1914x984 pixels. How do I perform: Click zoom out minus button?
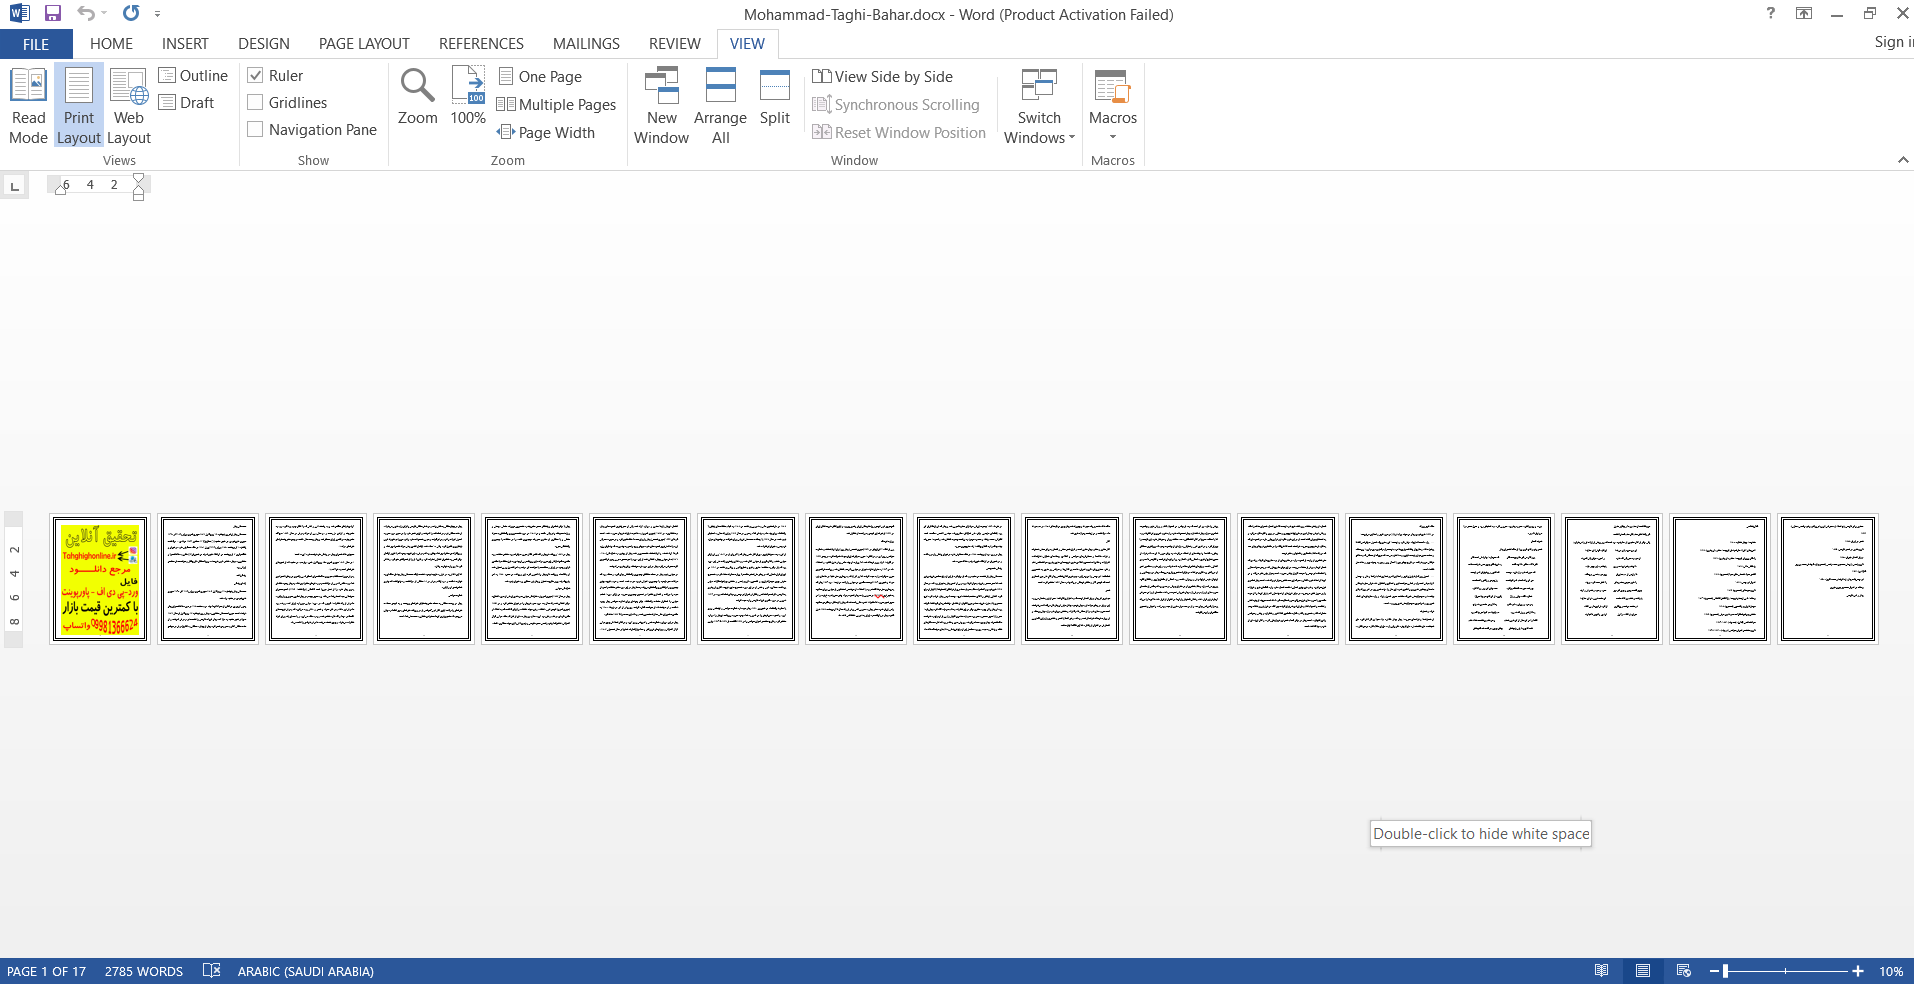[x=1713, y=971]
